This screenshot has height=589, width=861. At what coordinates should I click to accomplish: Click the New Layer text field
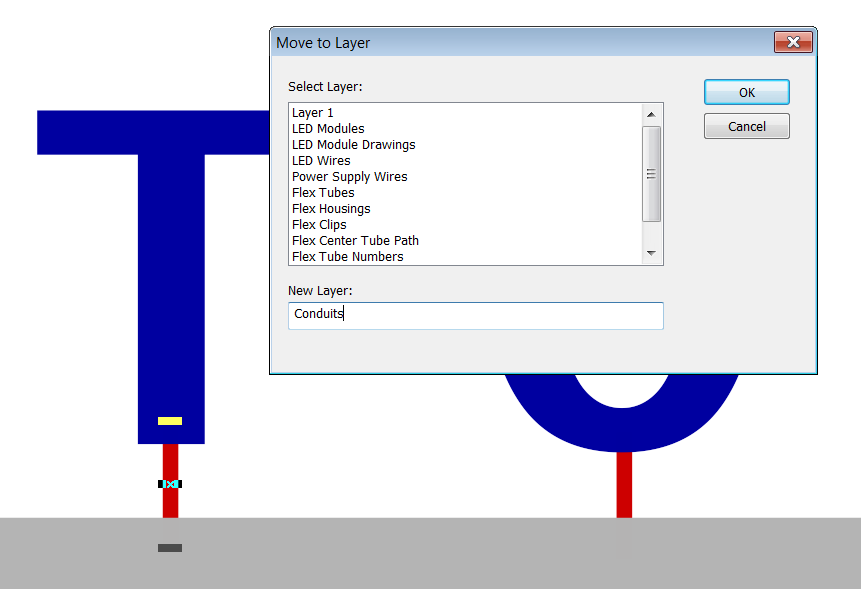[x=475, y=315]
